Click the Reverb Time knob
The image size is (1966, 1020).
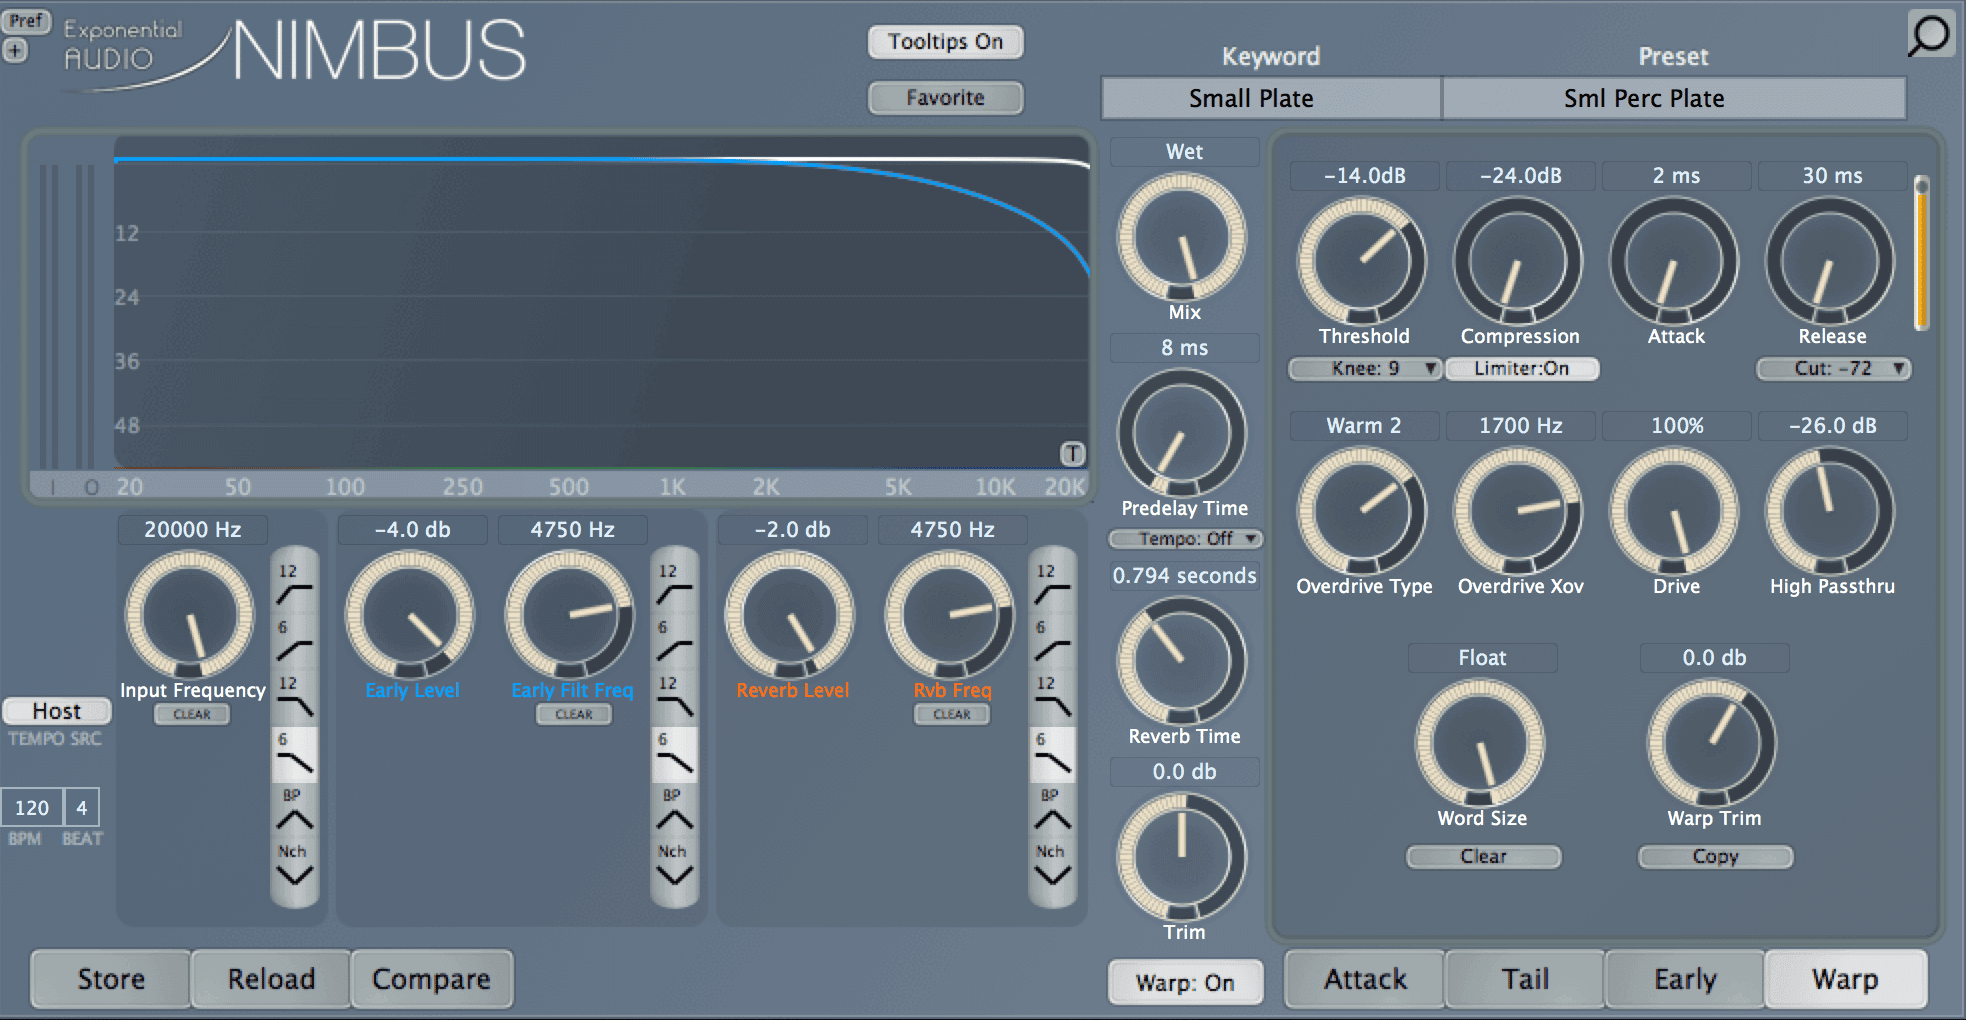(1181, 660)
